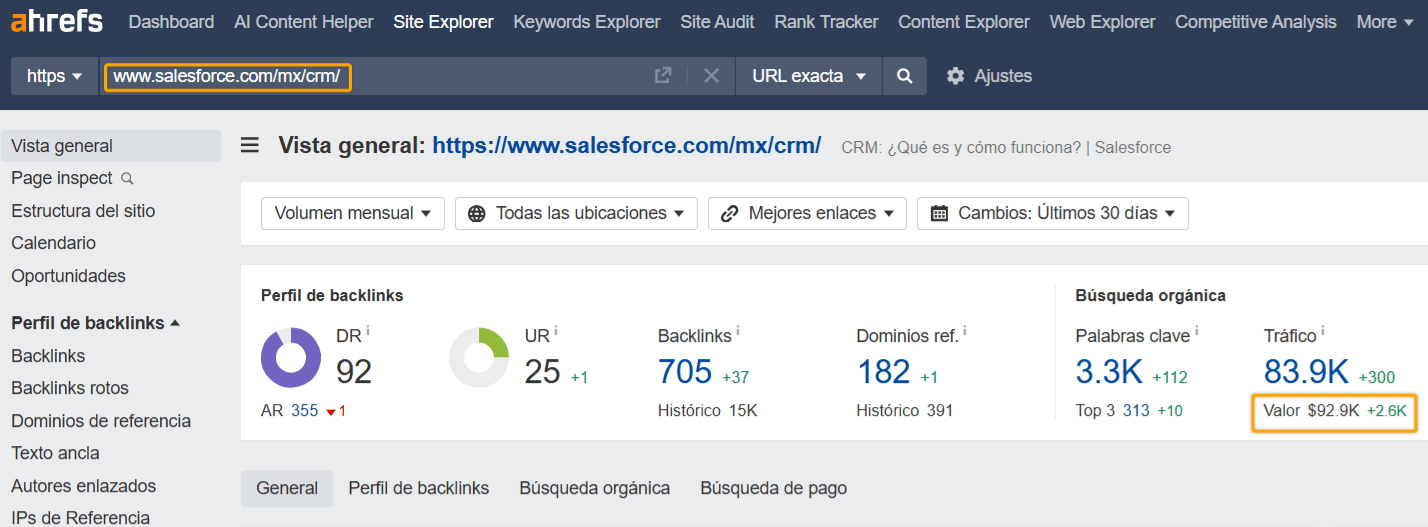This screenshot has width=1428, height=527.
Task: Switch to Perfil de backlinks tab
Action: click(x=419, y=488)
